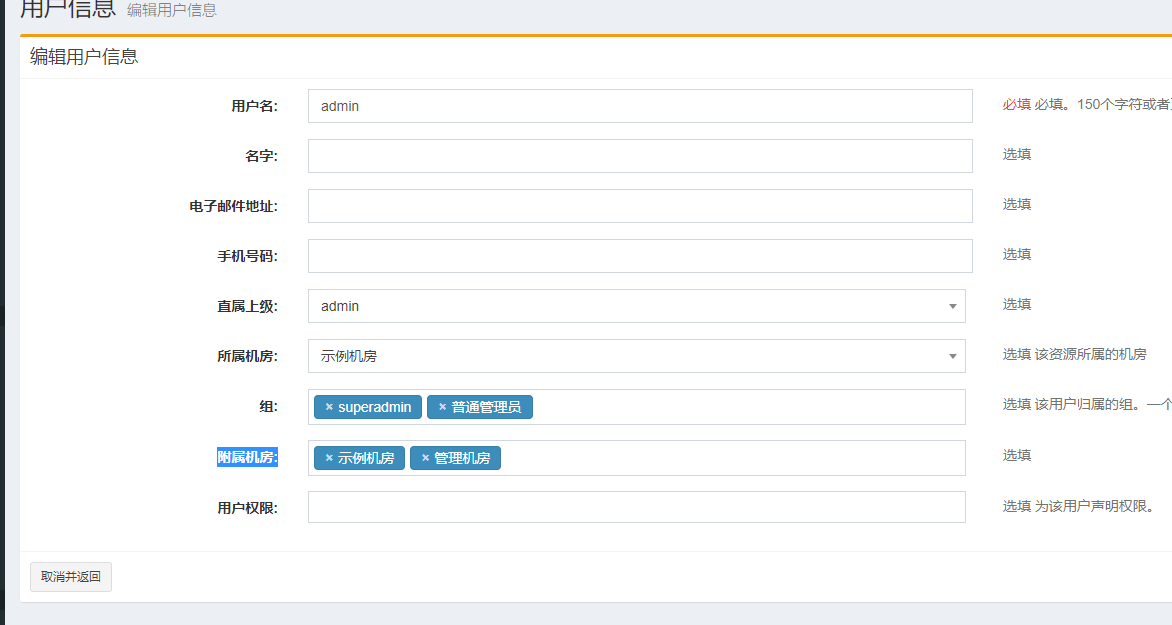
Task: Remove the superadmin group tag
Action: coord(329,407)
